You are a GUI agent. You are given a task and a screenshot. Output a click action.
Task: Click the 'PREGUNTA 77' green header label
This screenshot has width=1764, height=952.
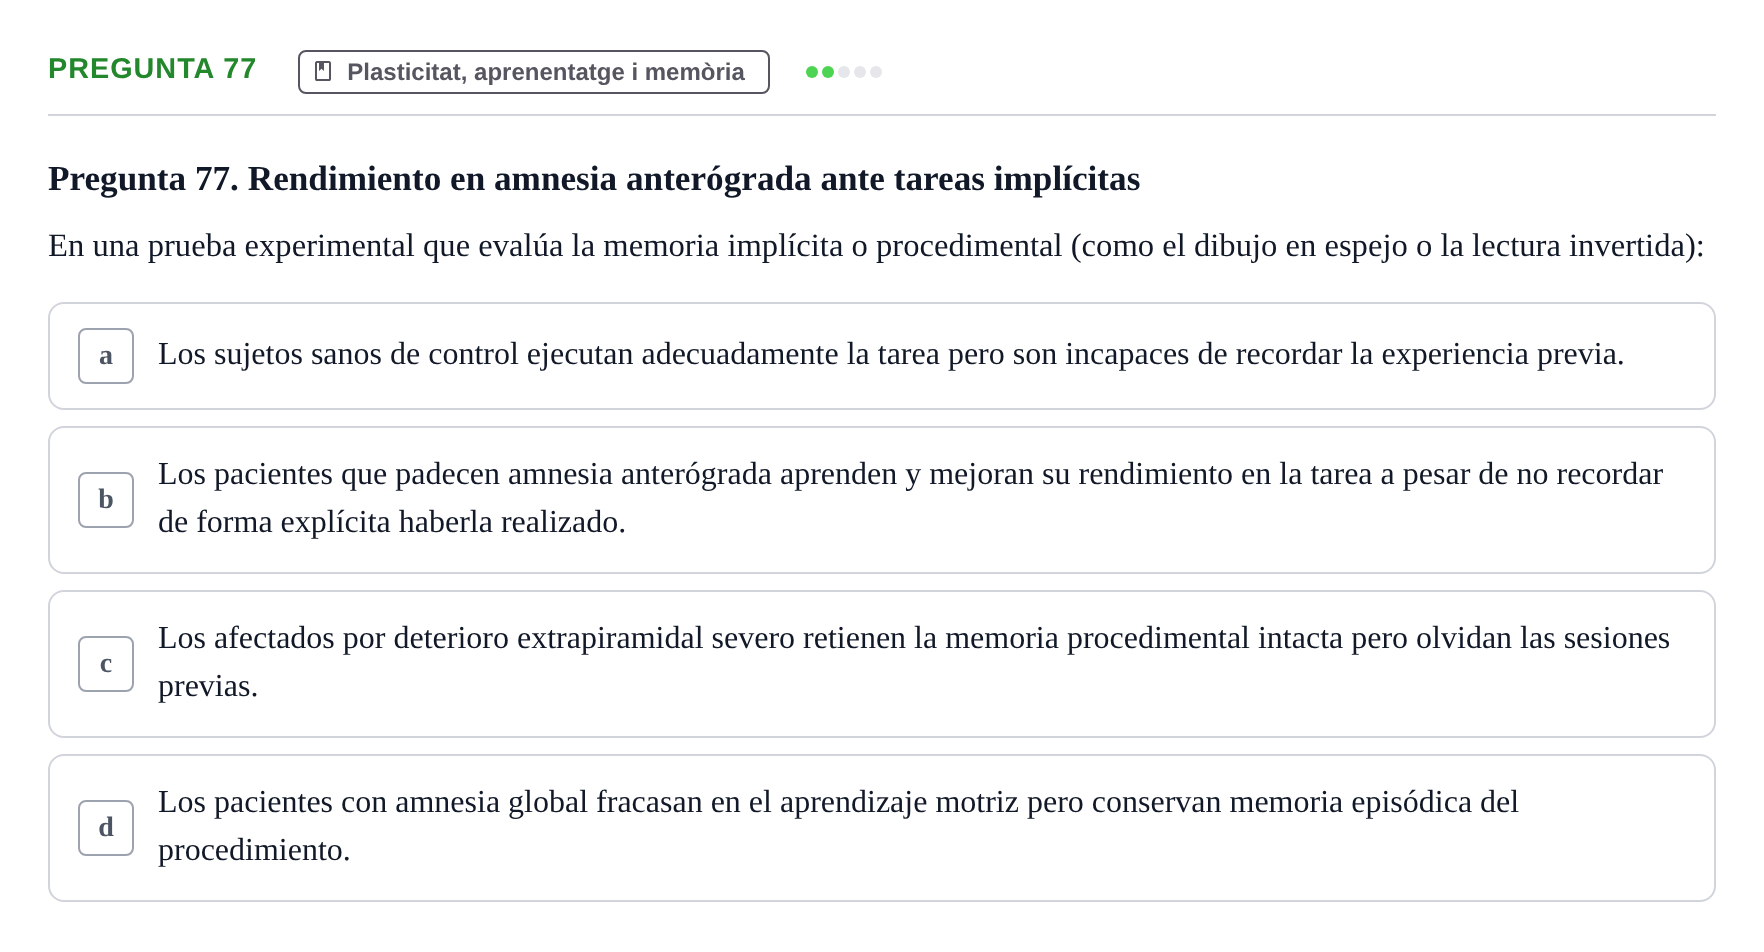152,68
